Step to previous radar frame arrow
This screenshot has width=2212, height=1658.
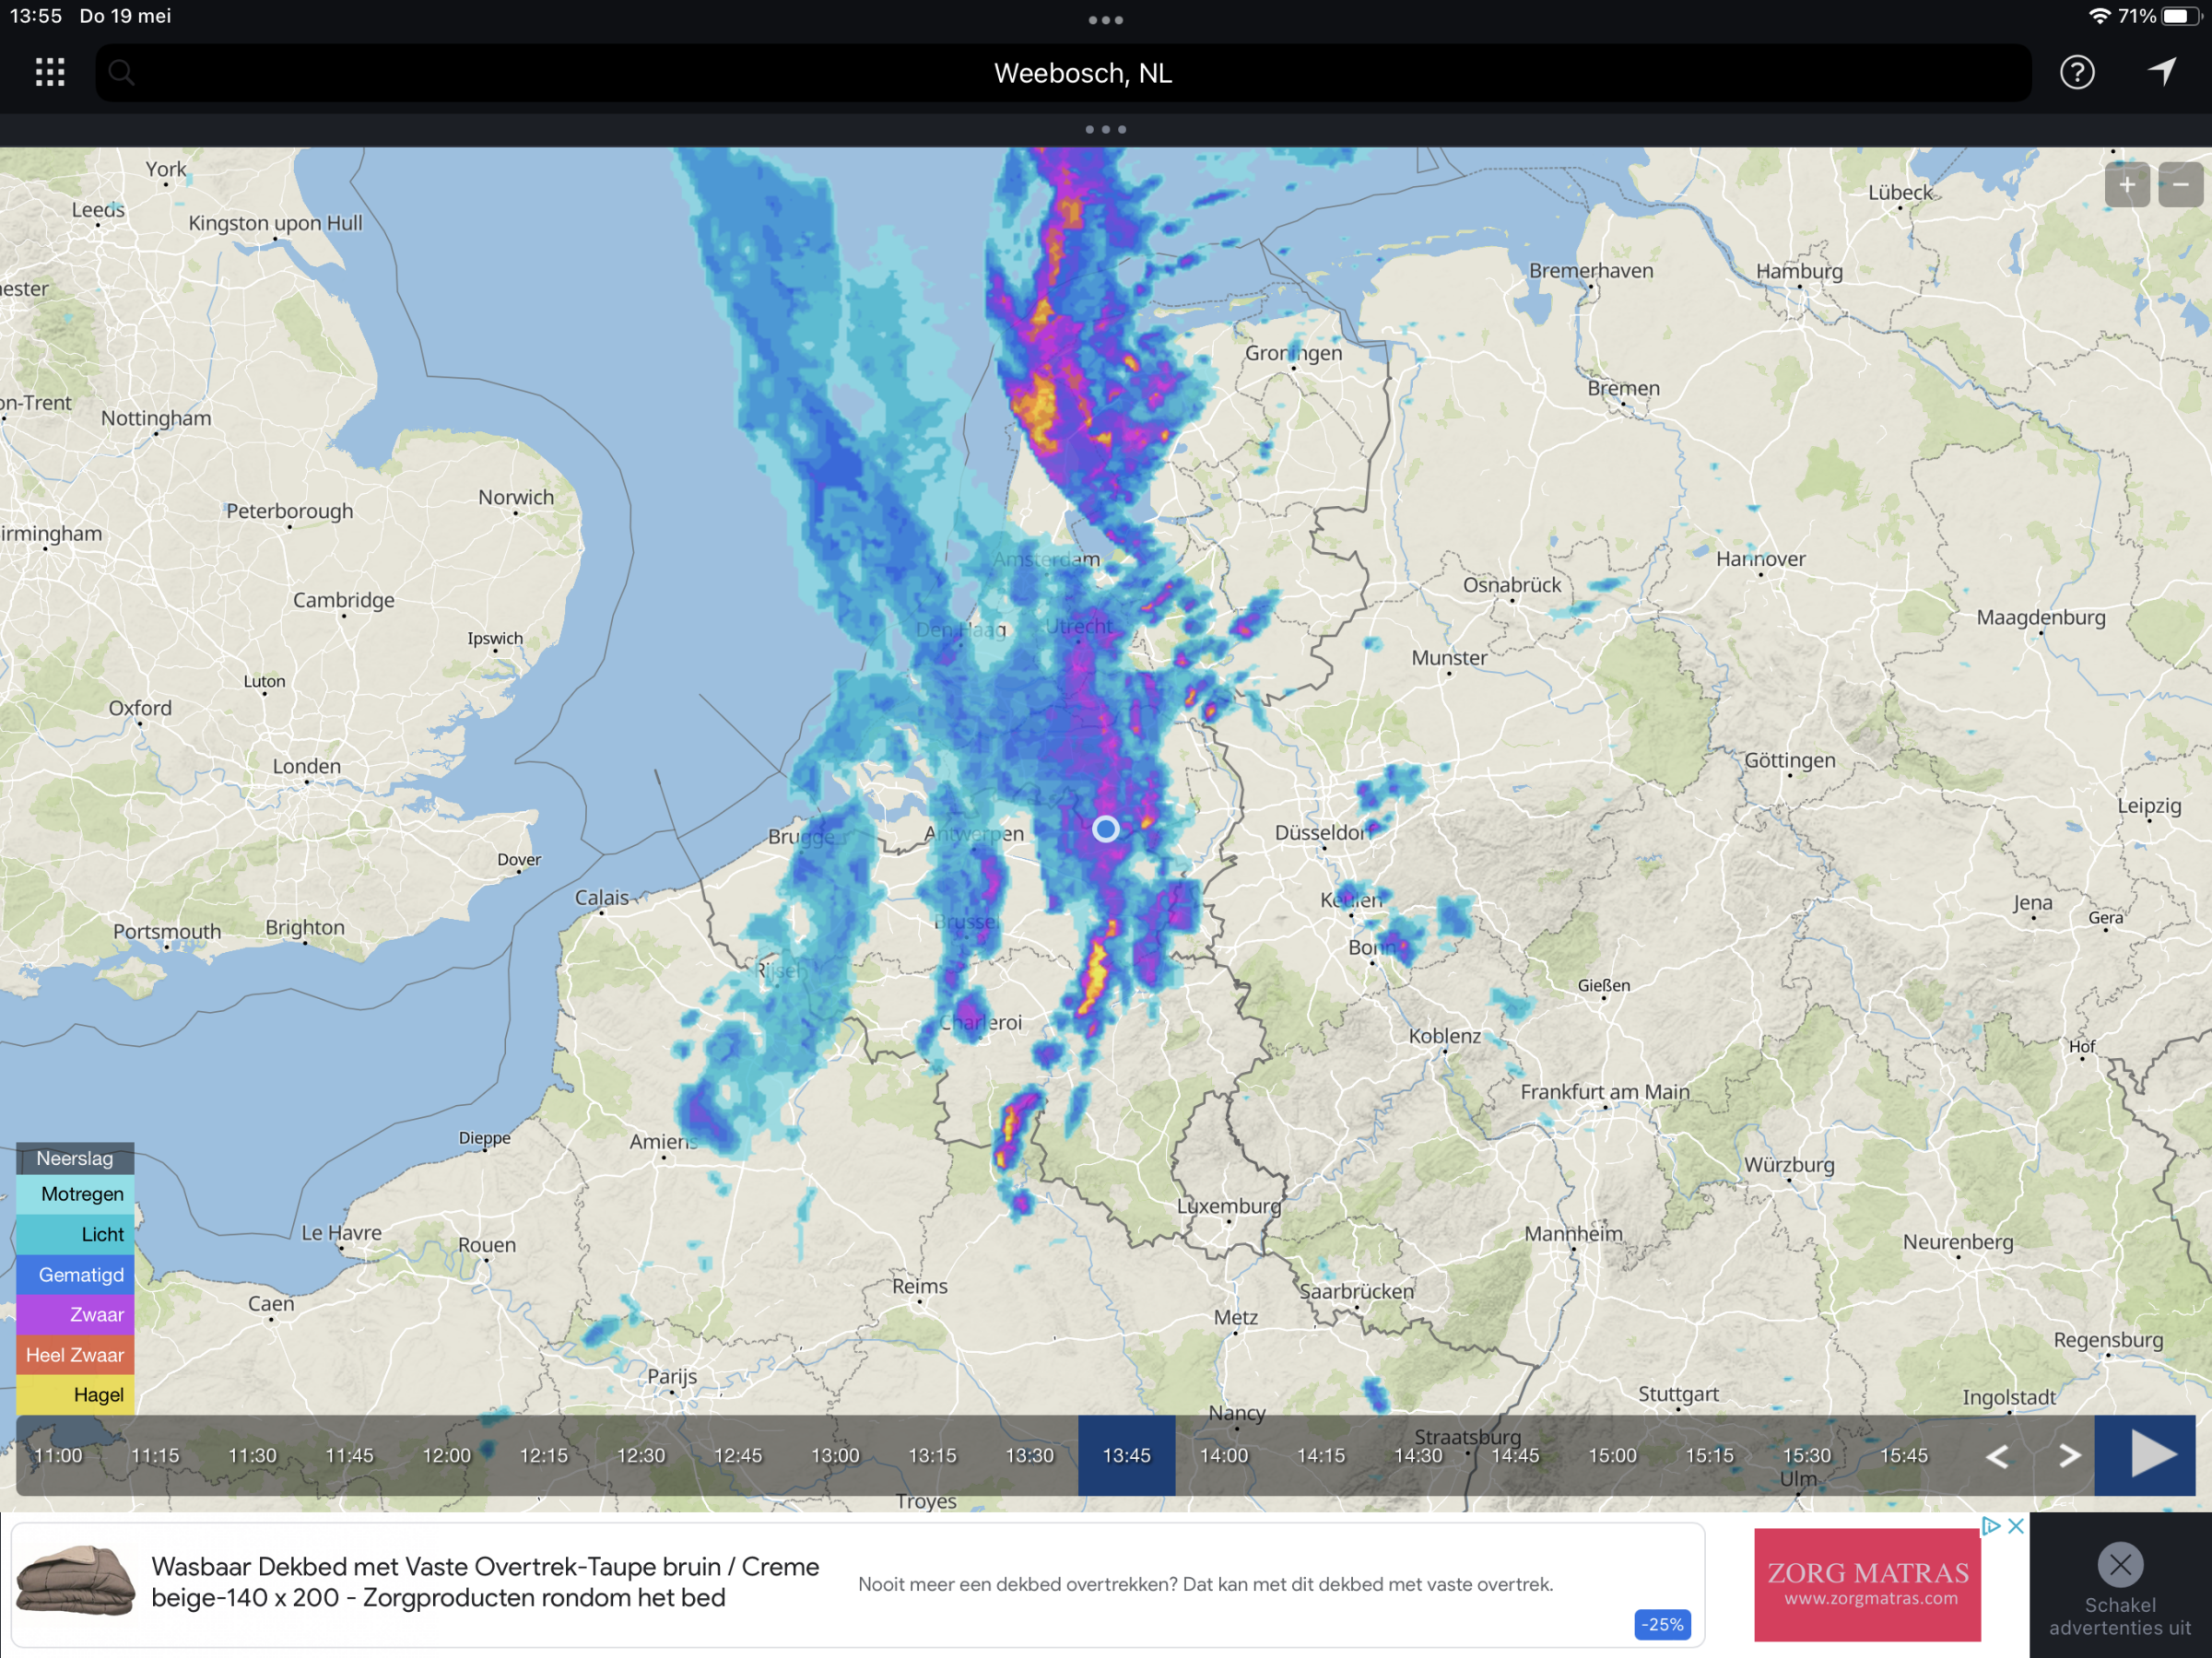tap(1997, 1456)
